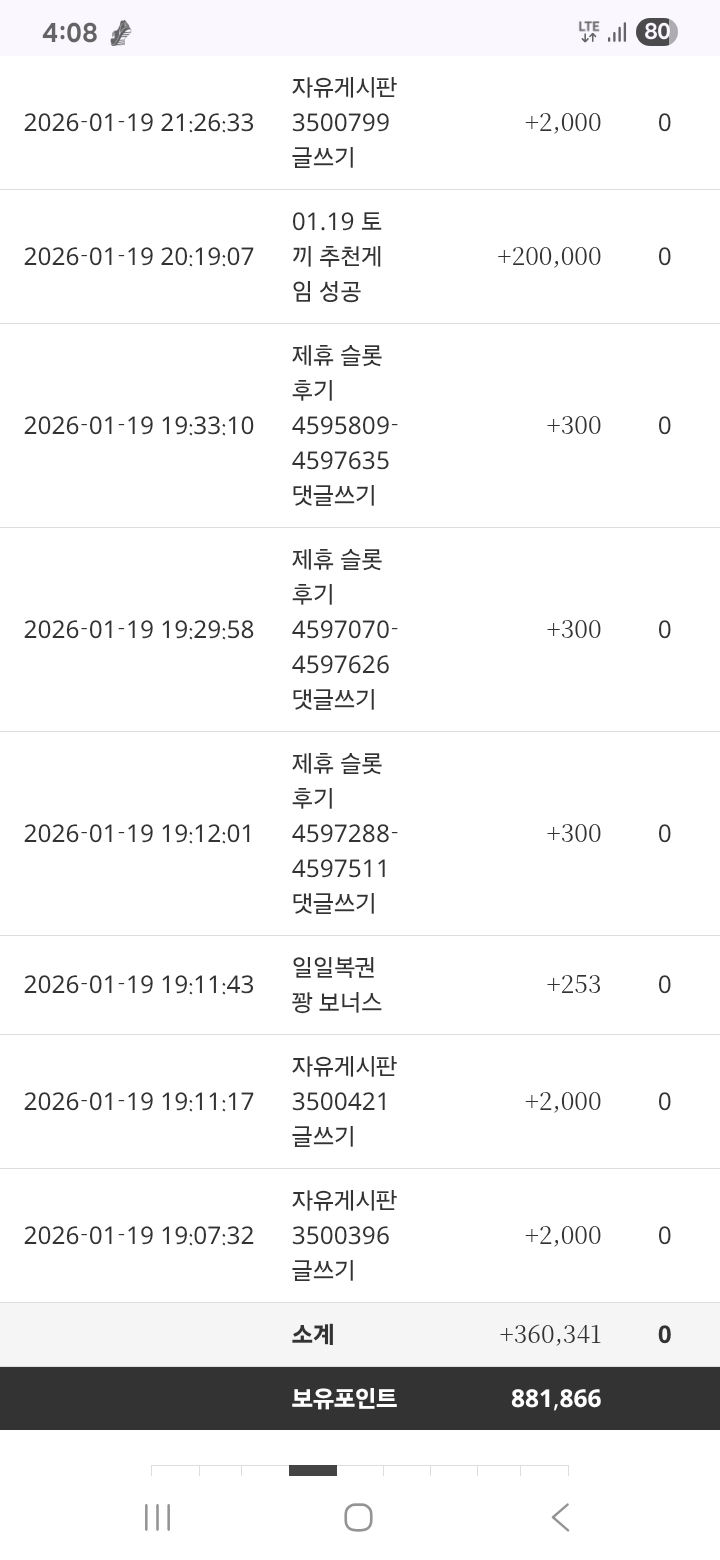Select the dark highlighted pagination button
Image resolution: width=720 pixels, height=1560 pixels.
coord(312,1470)
